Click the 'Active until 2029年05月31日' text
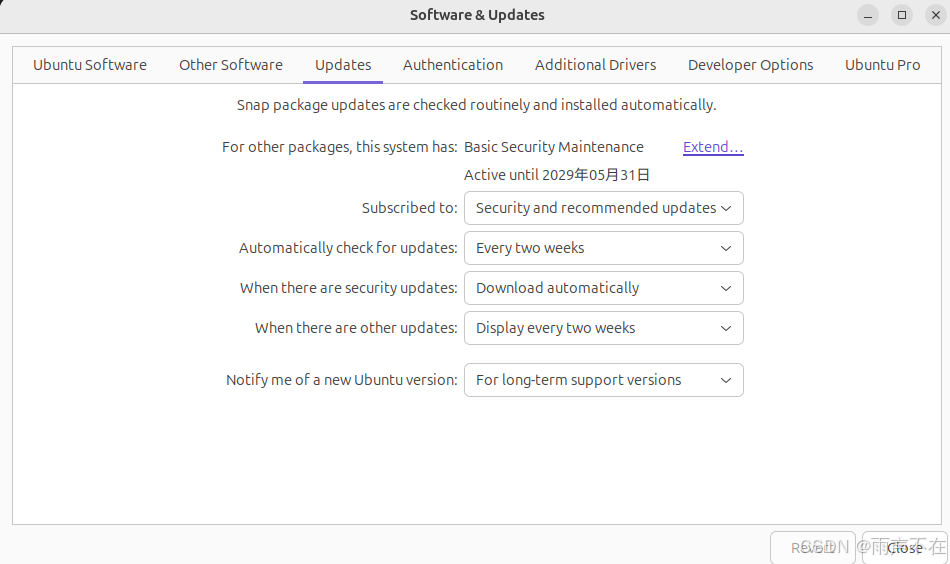Image resolution: width=950 pixels, height=564 pixels. [557, 175]
